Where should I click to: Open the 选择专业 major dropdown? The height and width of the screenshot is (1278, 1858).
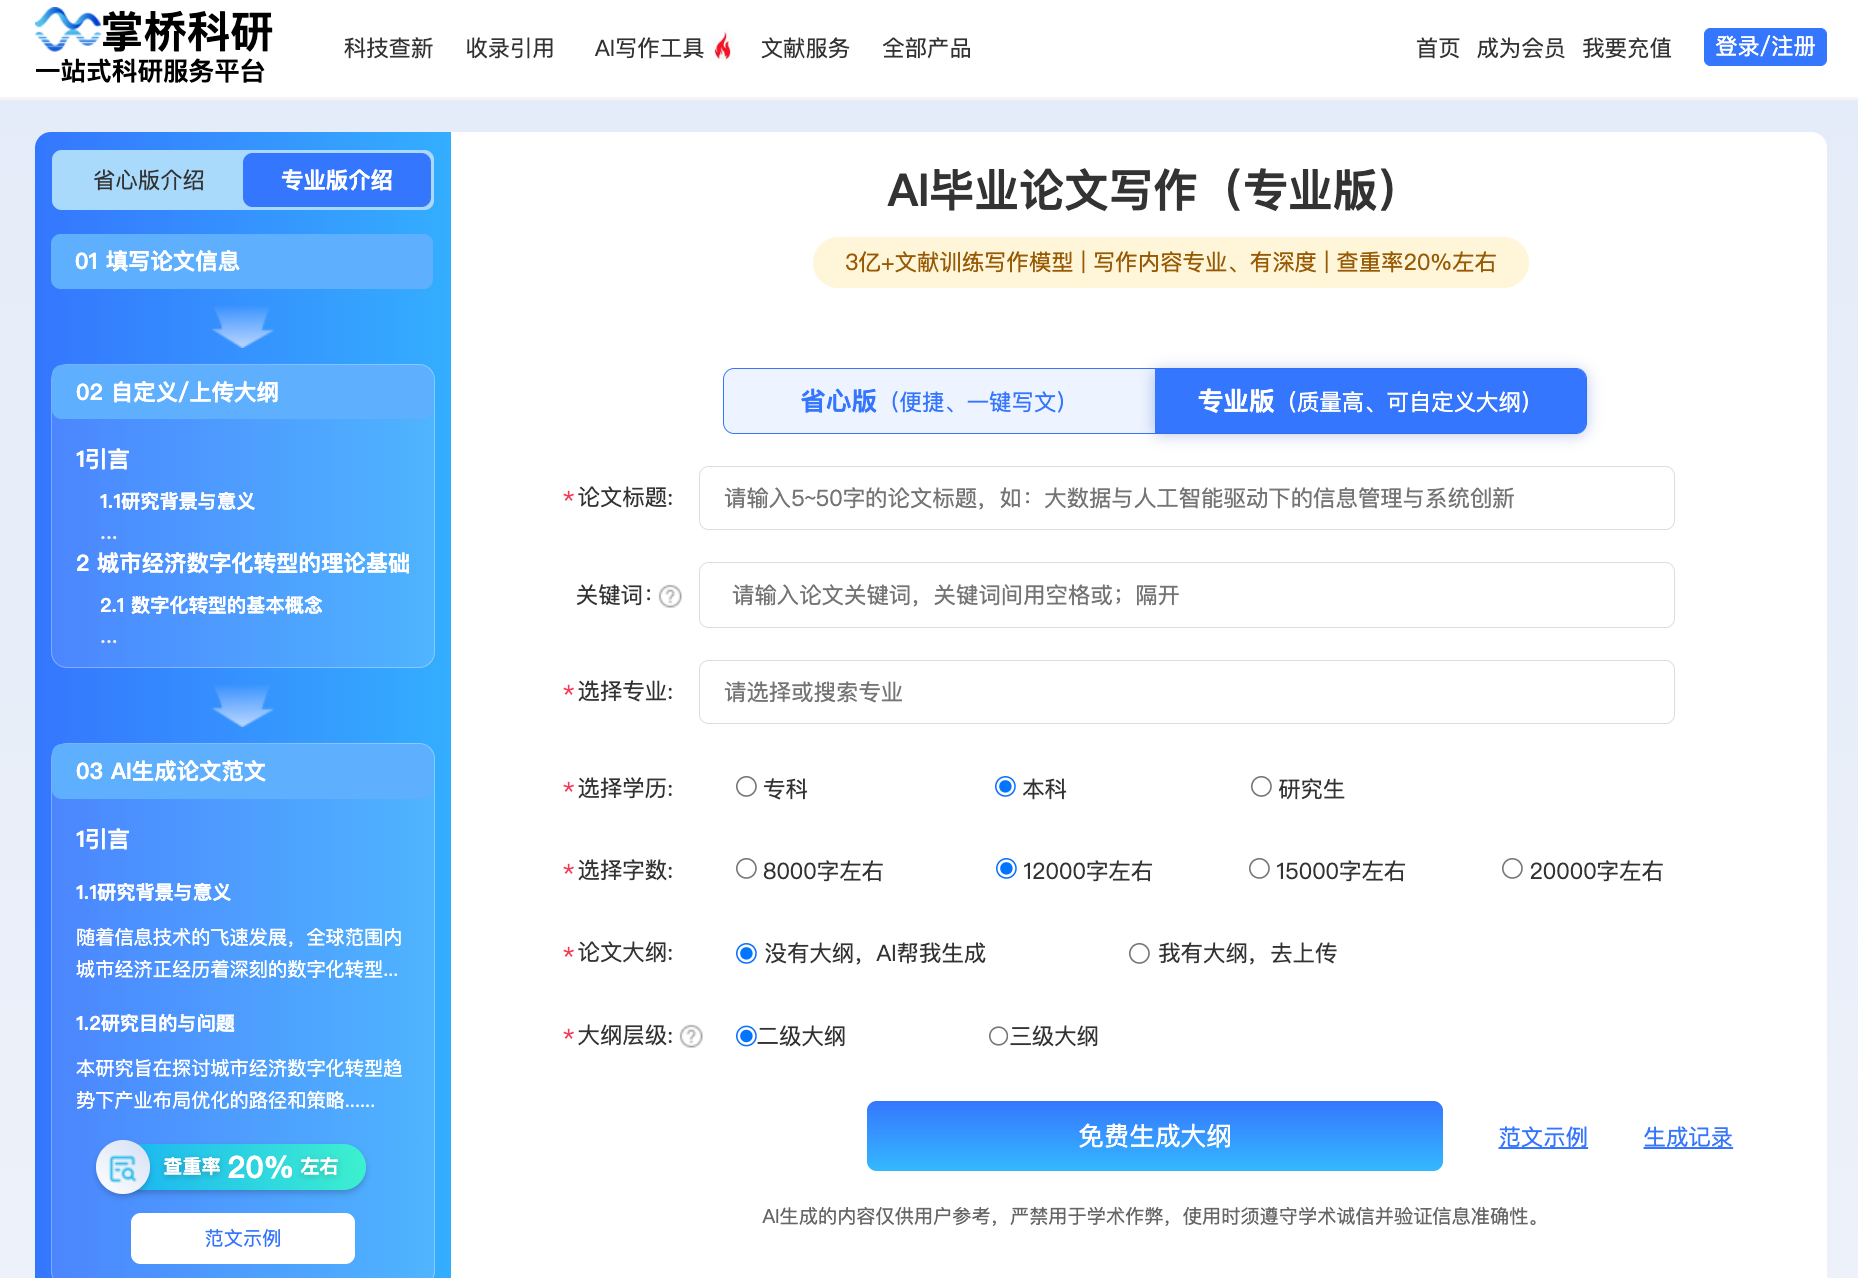point(1186,692)
